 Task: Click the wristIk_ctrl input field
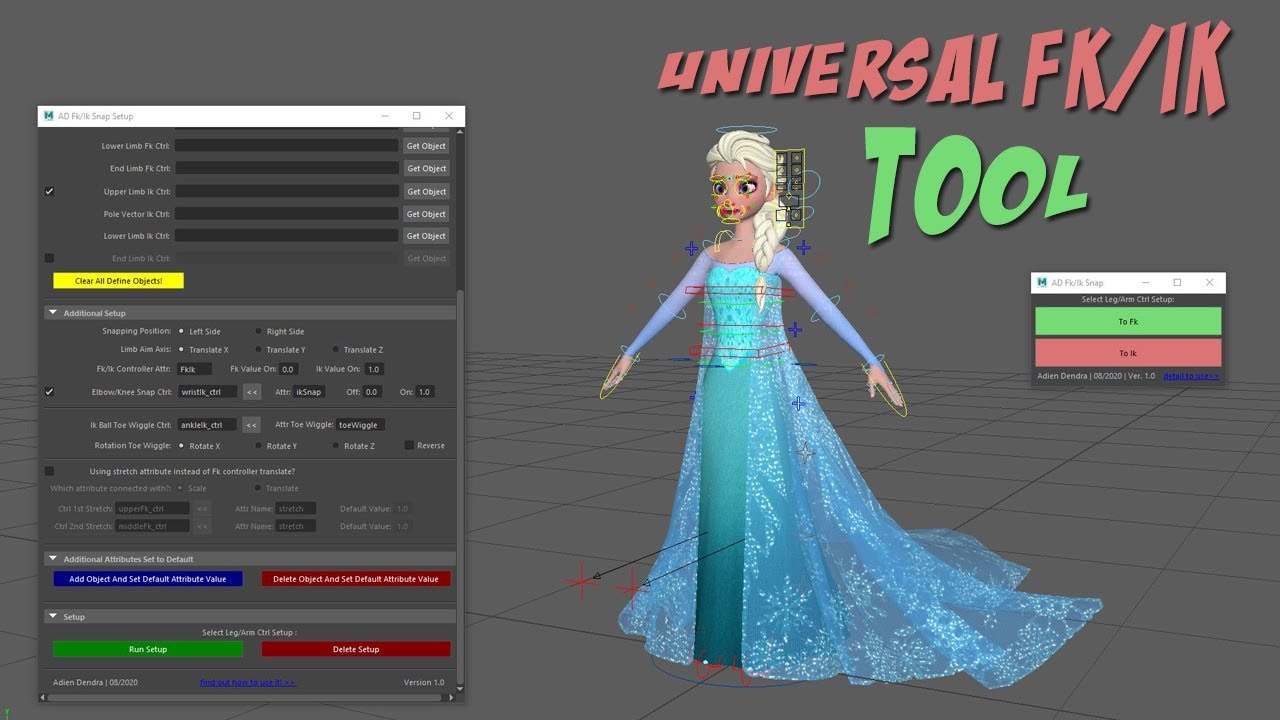tap(207, 392)
